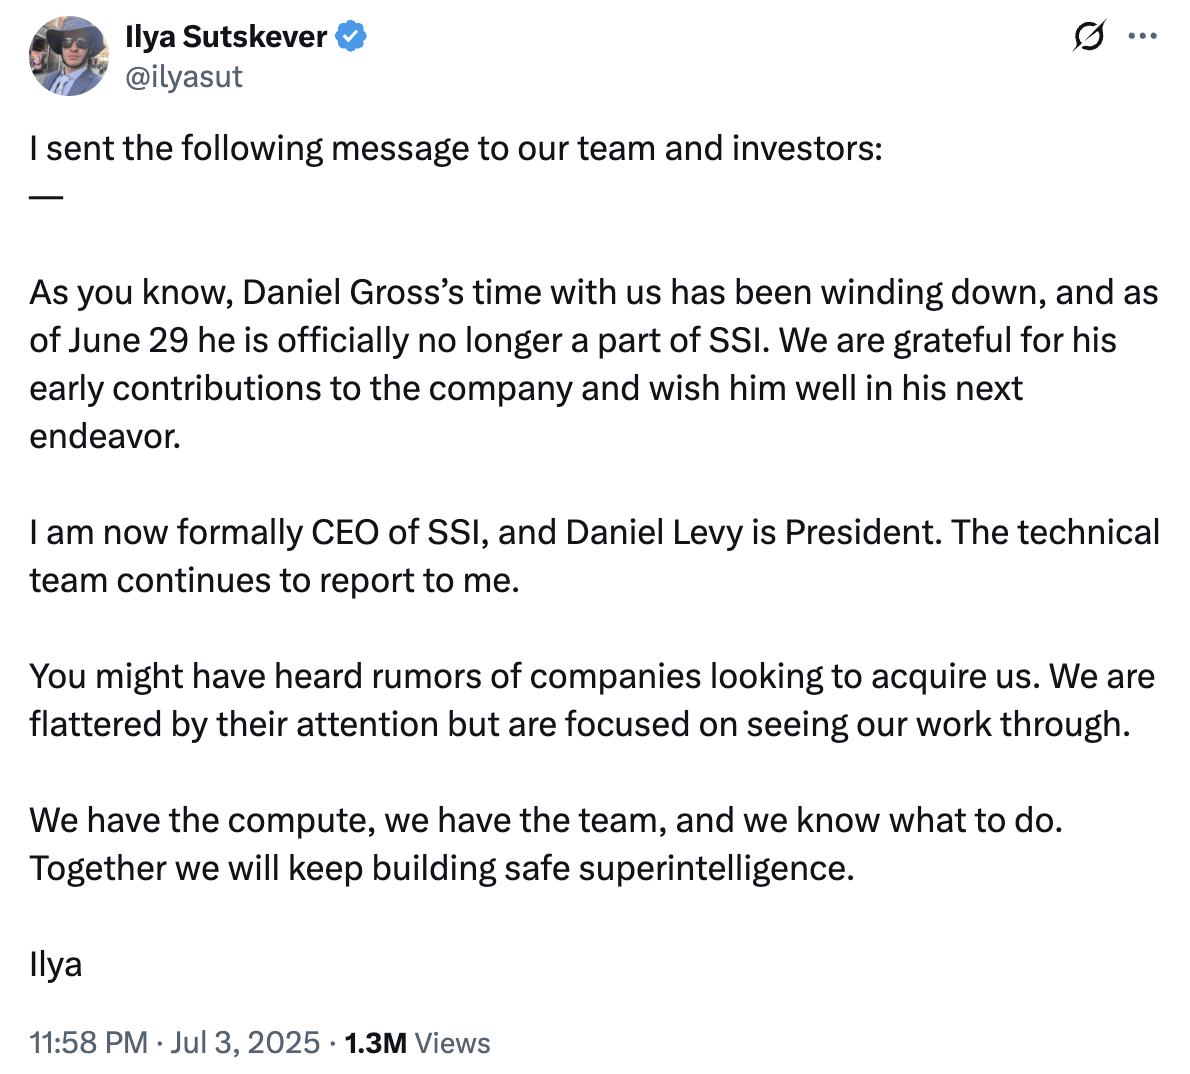Click 'team continues to report to me' text
Image resolution: width=1190 pixels, height=1074 pixels.
[274, 580]
